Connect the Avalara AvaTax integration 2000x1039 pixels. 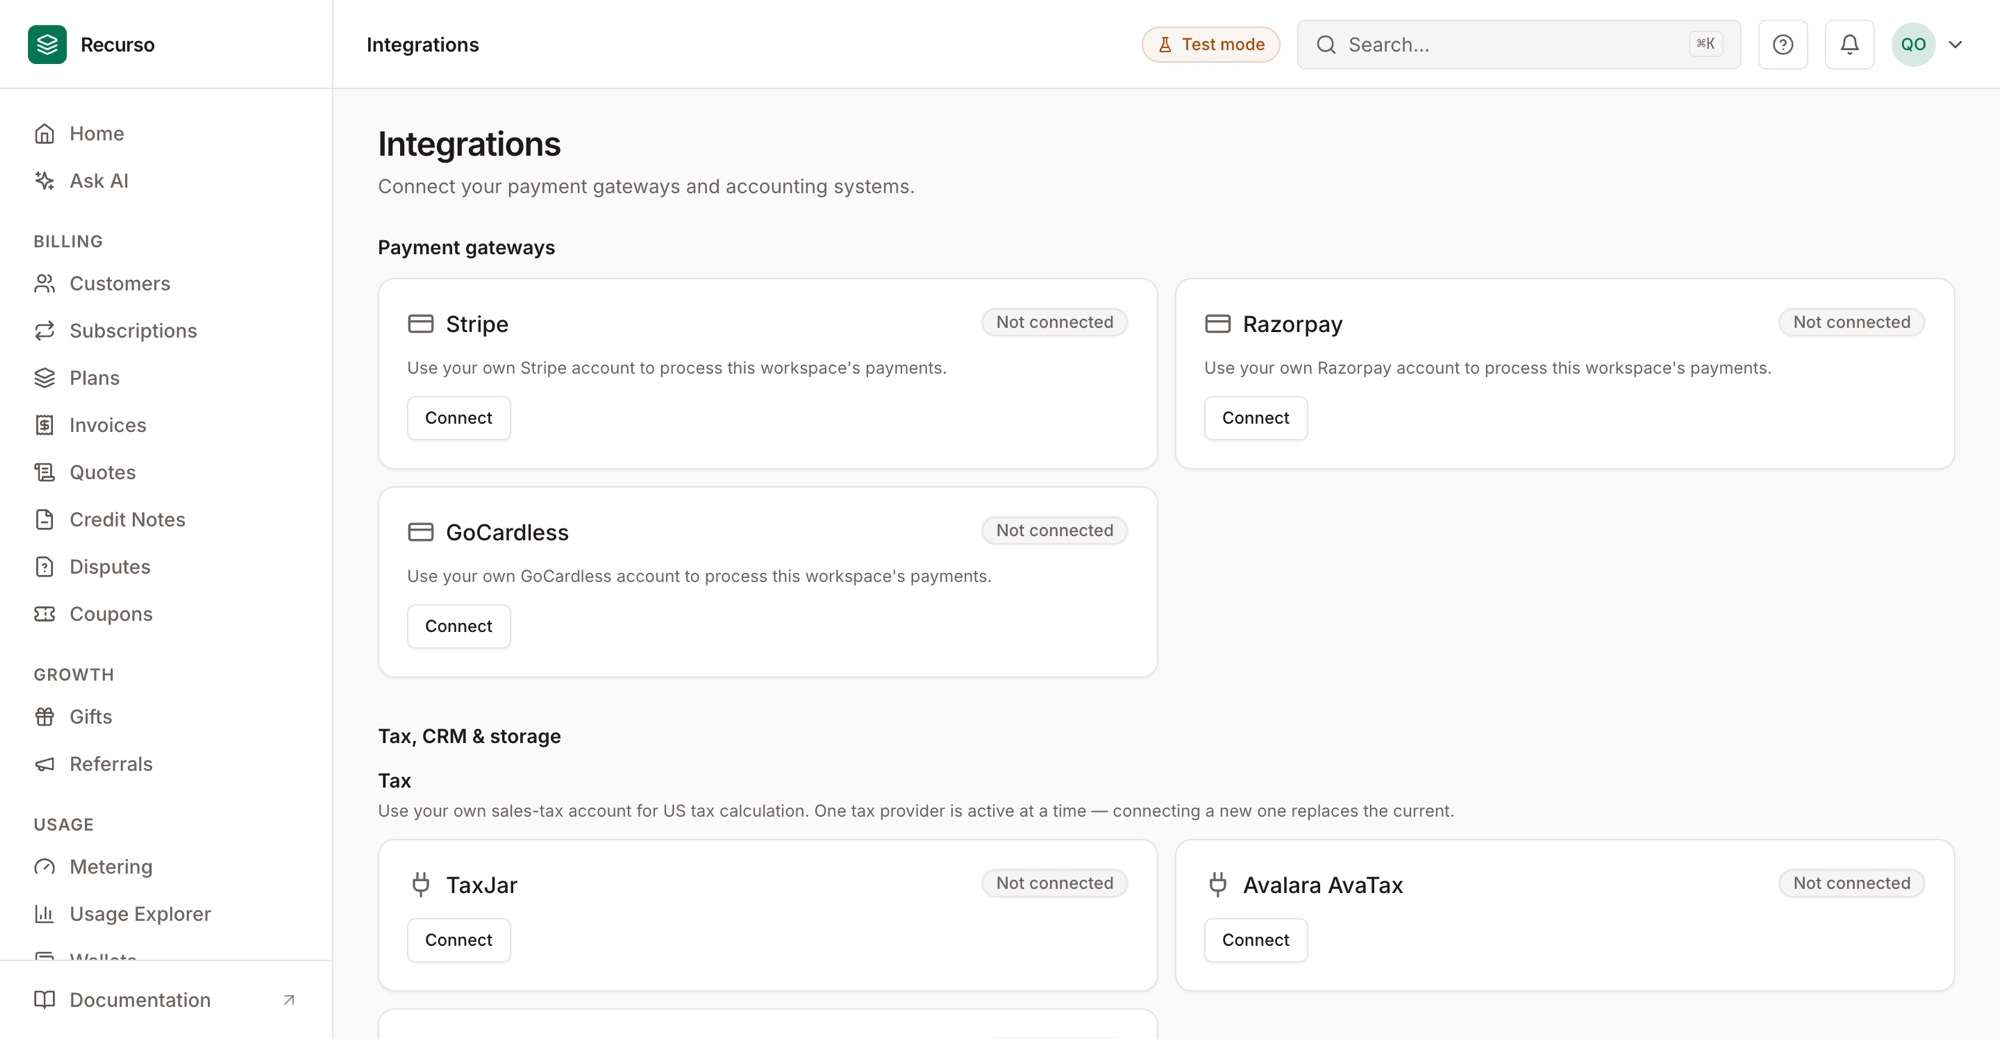1255,939
